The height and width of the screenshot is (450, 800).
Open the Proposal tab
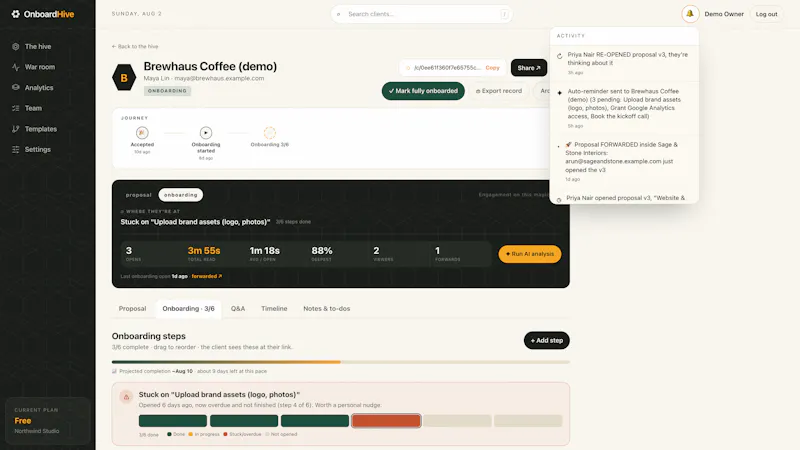point(132,309)
